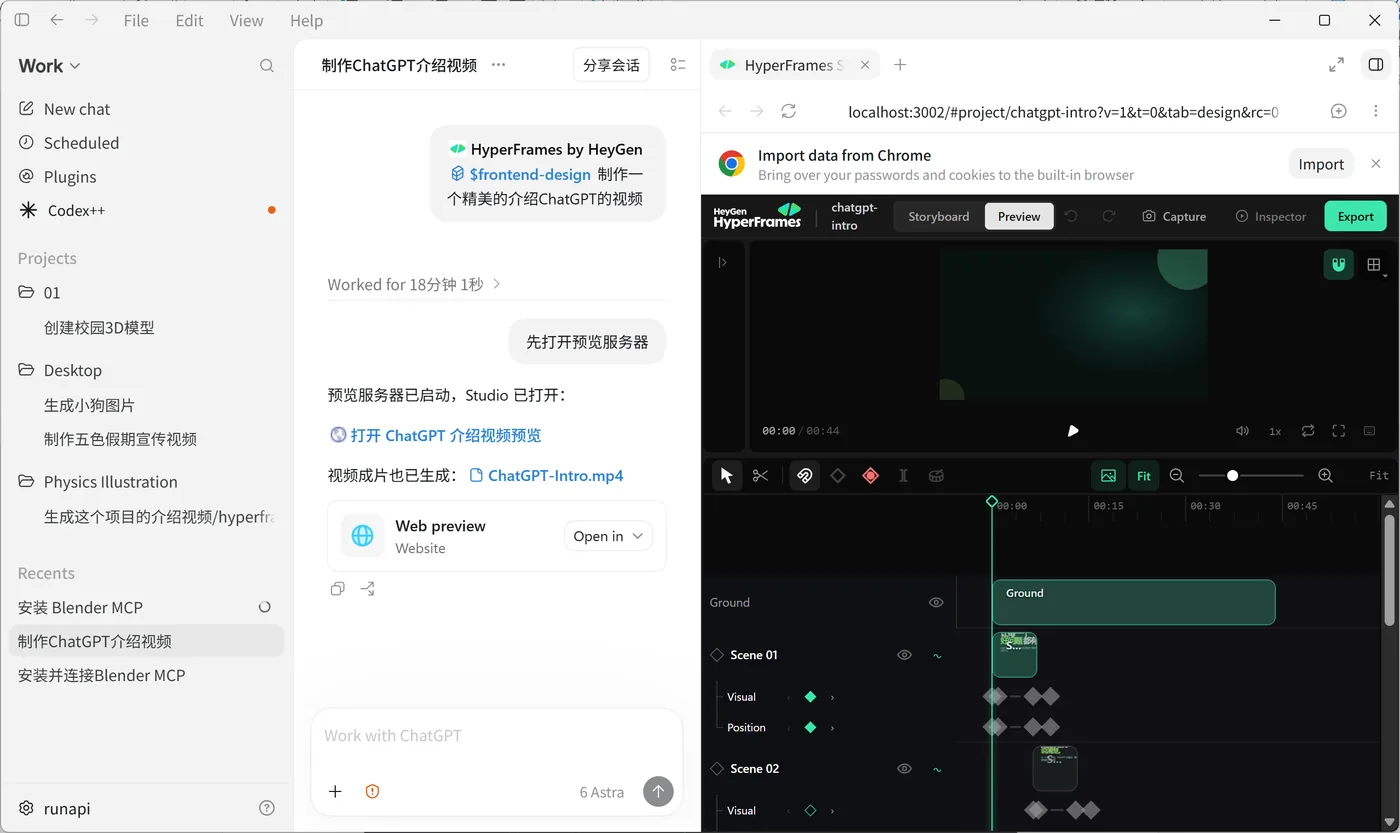The image size is (1400, 833).
Task: Open the runapi account settings
Action: [x=55, y=808]
